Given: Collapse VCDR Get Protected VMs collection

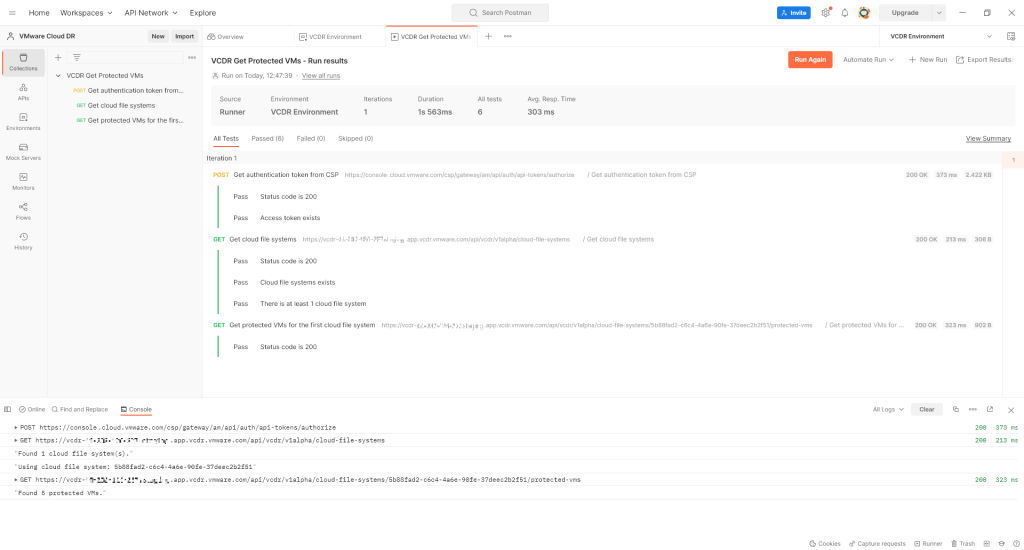Looking at the screenshot, I should click(58, 76).
